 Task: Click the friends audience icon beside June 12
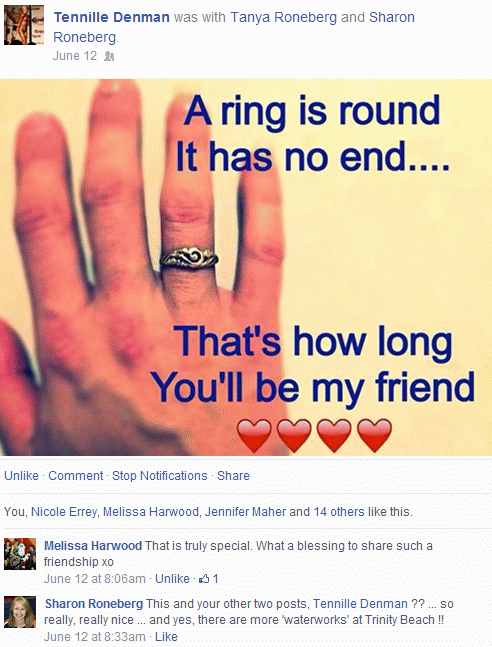[x=109, y=56]
